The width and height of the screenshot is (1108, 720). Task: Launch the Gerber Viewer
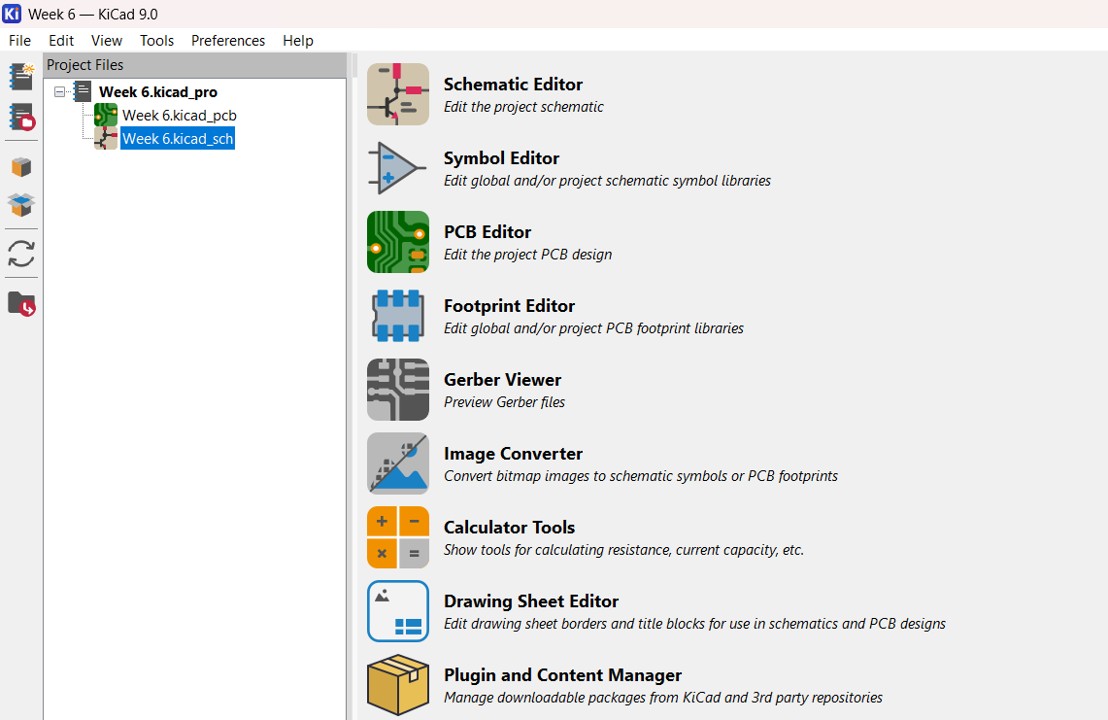point(398,390)
